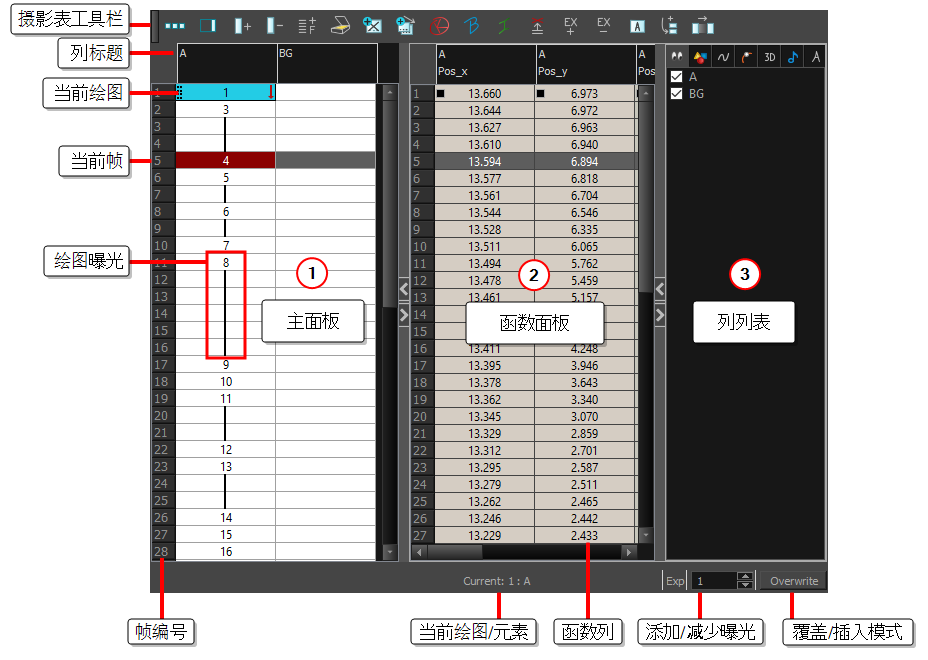Click the clear exposure and pull icon
Image resolution: width=928 pixels, height=660 pixels.
537,26
